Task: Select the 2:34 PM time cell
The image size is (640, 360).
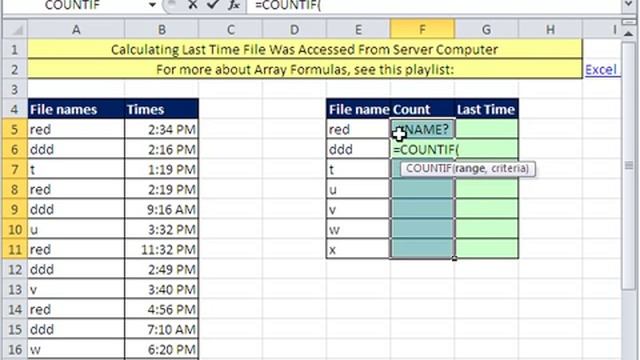Action: pos(162,129)
